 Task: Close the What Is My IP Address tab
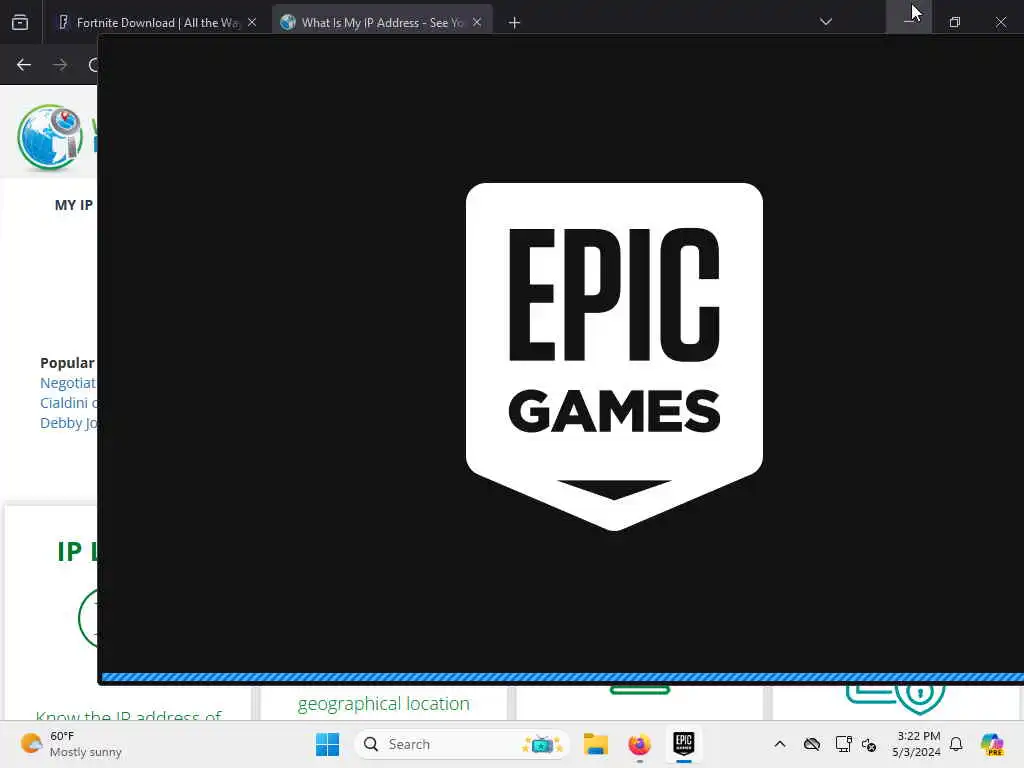click(477, 22)
